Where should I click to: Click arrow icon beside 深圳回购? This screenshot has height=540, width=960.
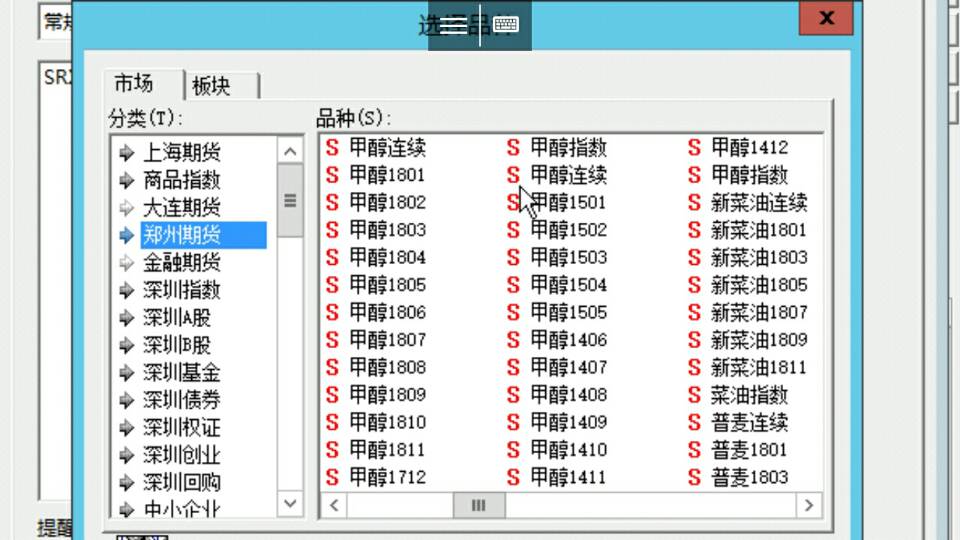[x=126, y=482]
